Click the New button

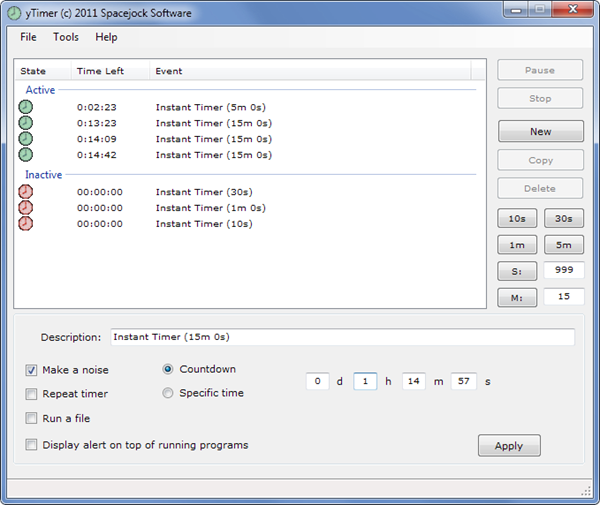click(x=541, y=131)
